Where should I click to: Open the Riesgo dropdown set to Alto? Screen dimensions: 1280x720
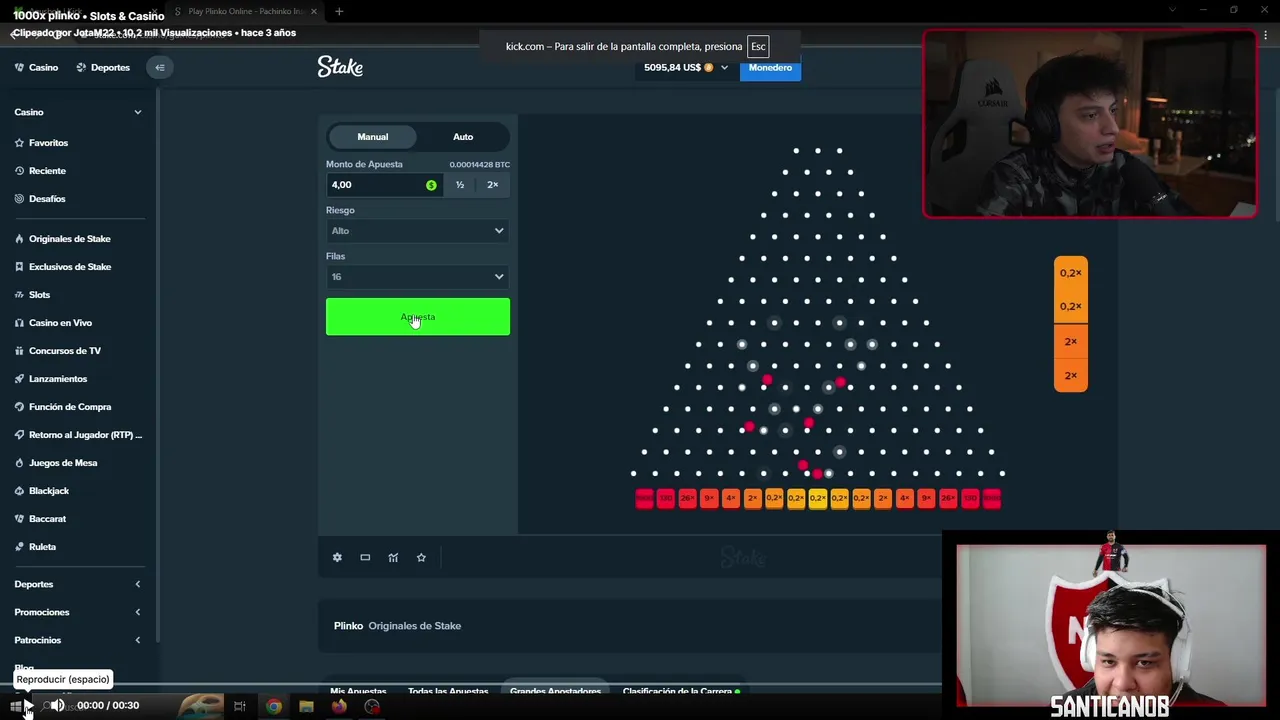[418, 231]
